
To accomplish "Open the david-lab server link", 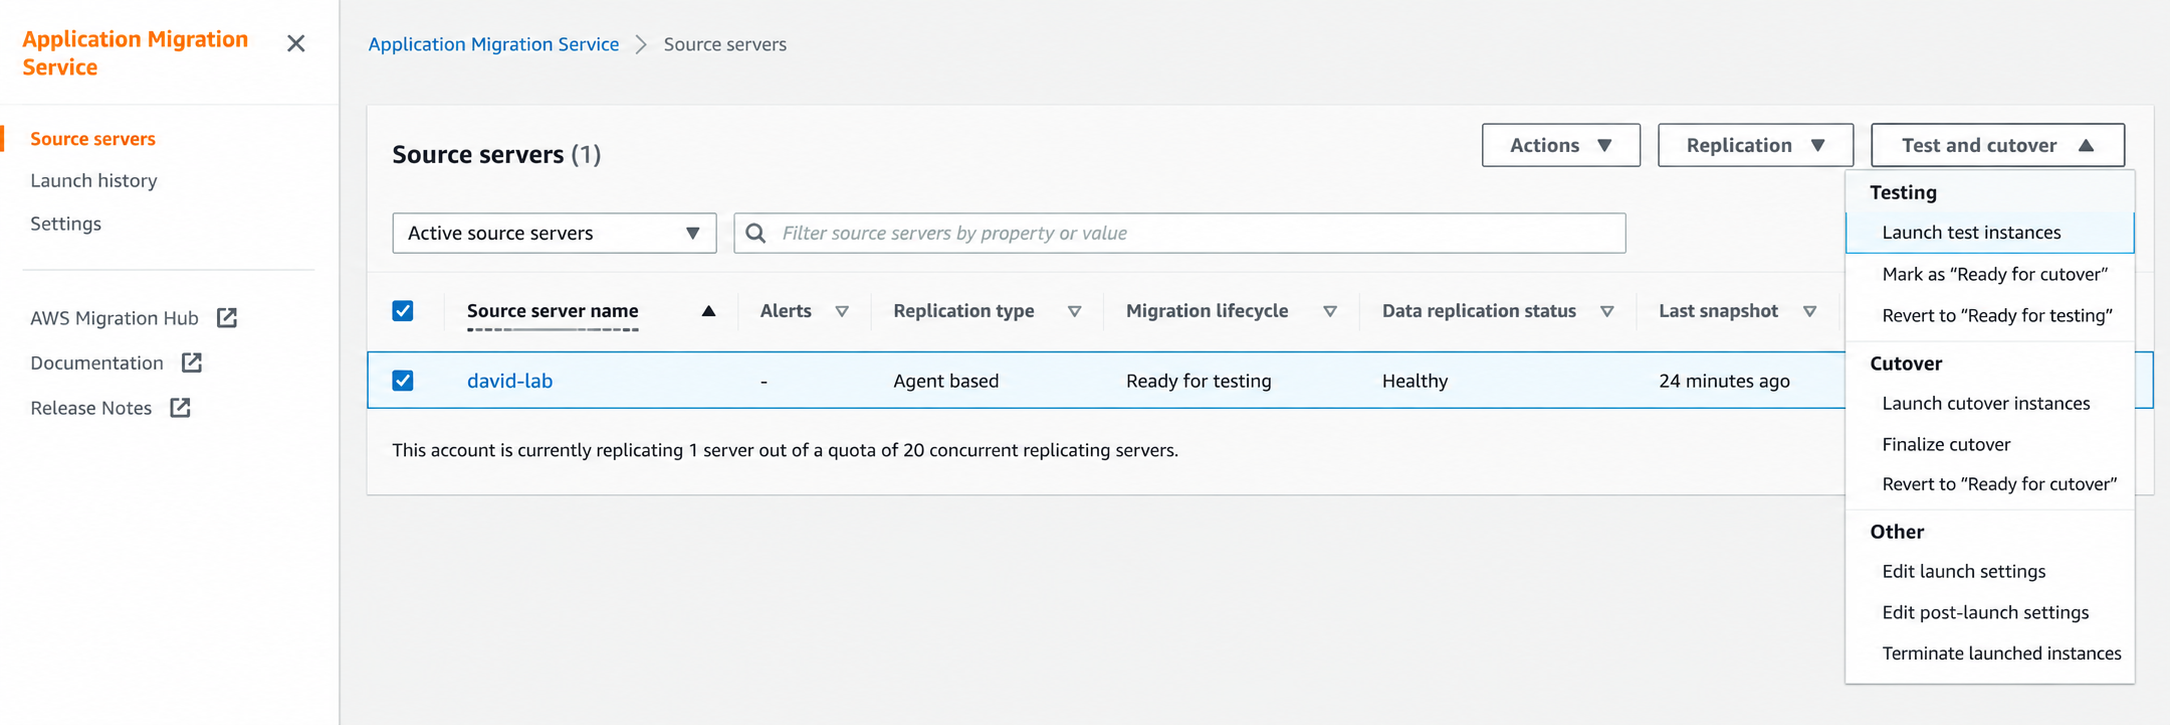I will (x=510, y=381).
